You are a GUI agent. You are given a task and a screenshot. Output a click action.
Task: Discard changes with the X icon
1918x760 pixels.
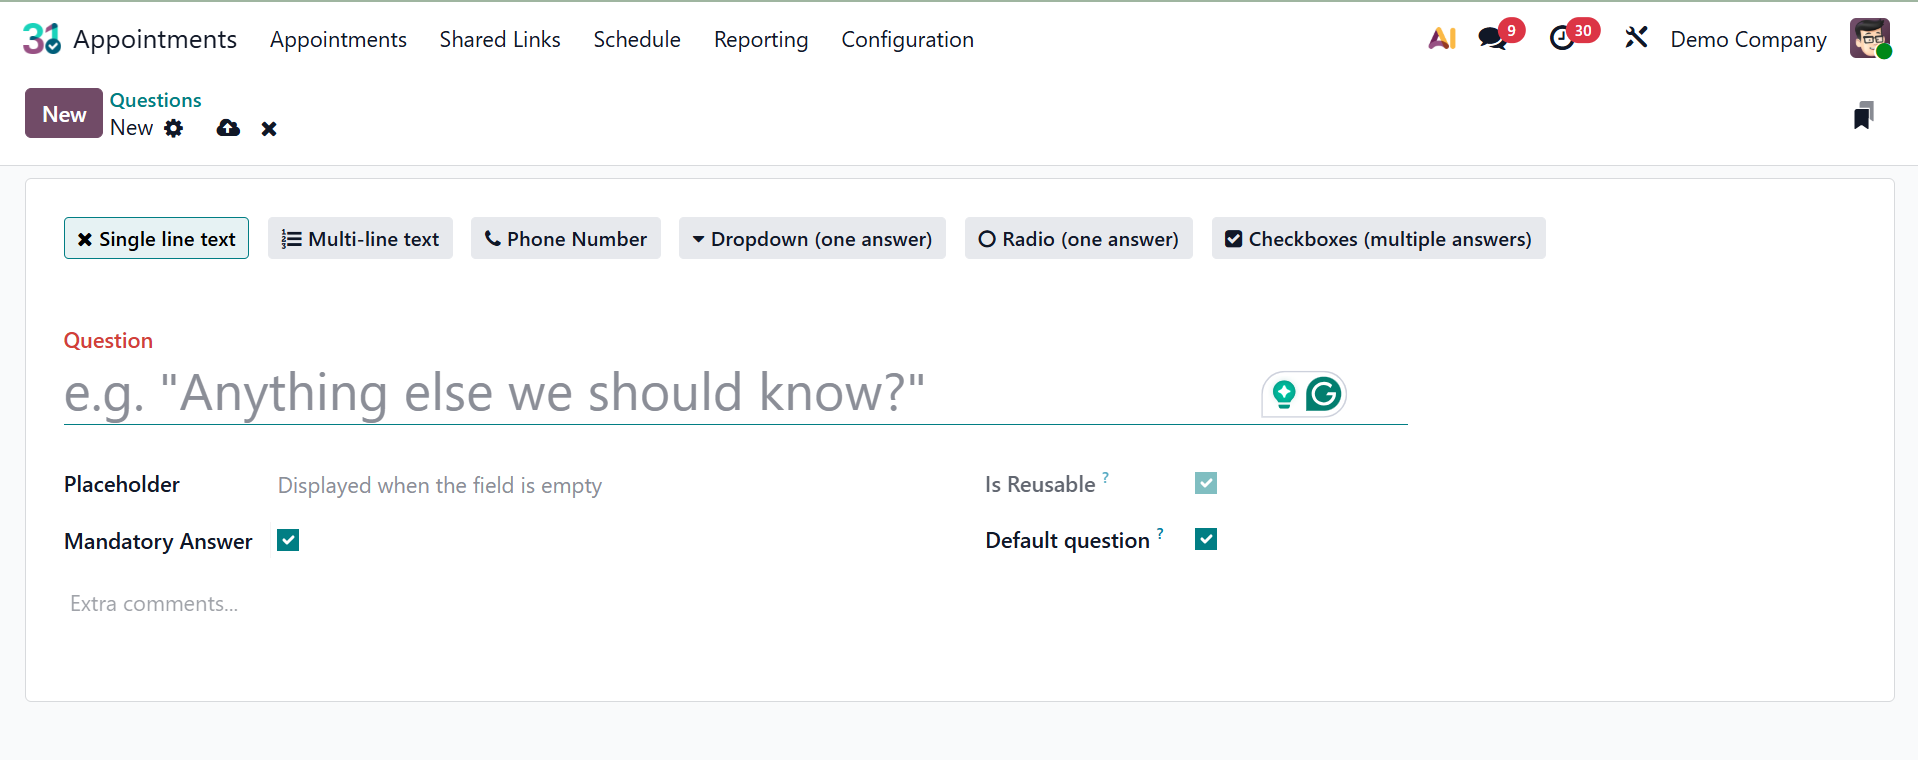(269, 129)
